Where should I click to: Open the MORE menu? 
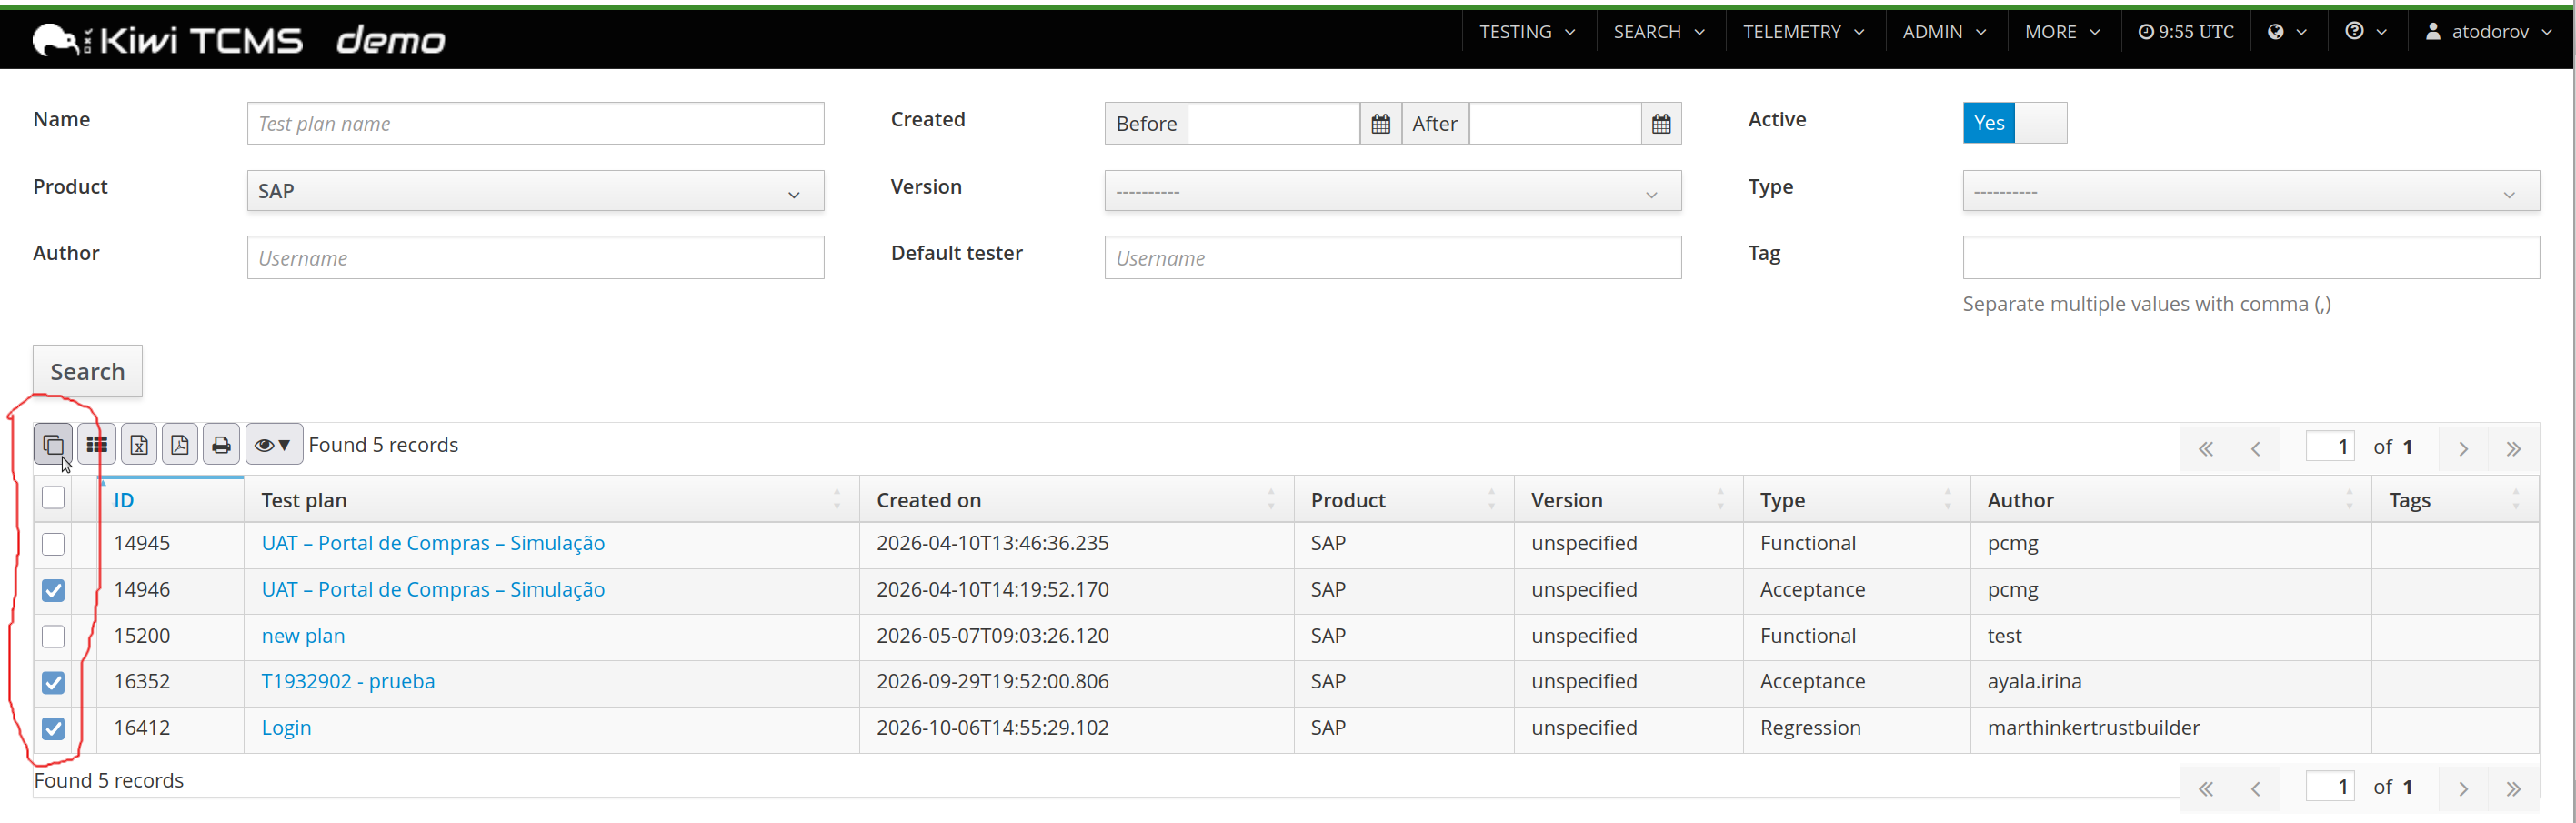(2062, 32)
